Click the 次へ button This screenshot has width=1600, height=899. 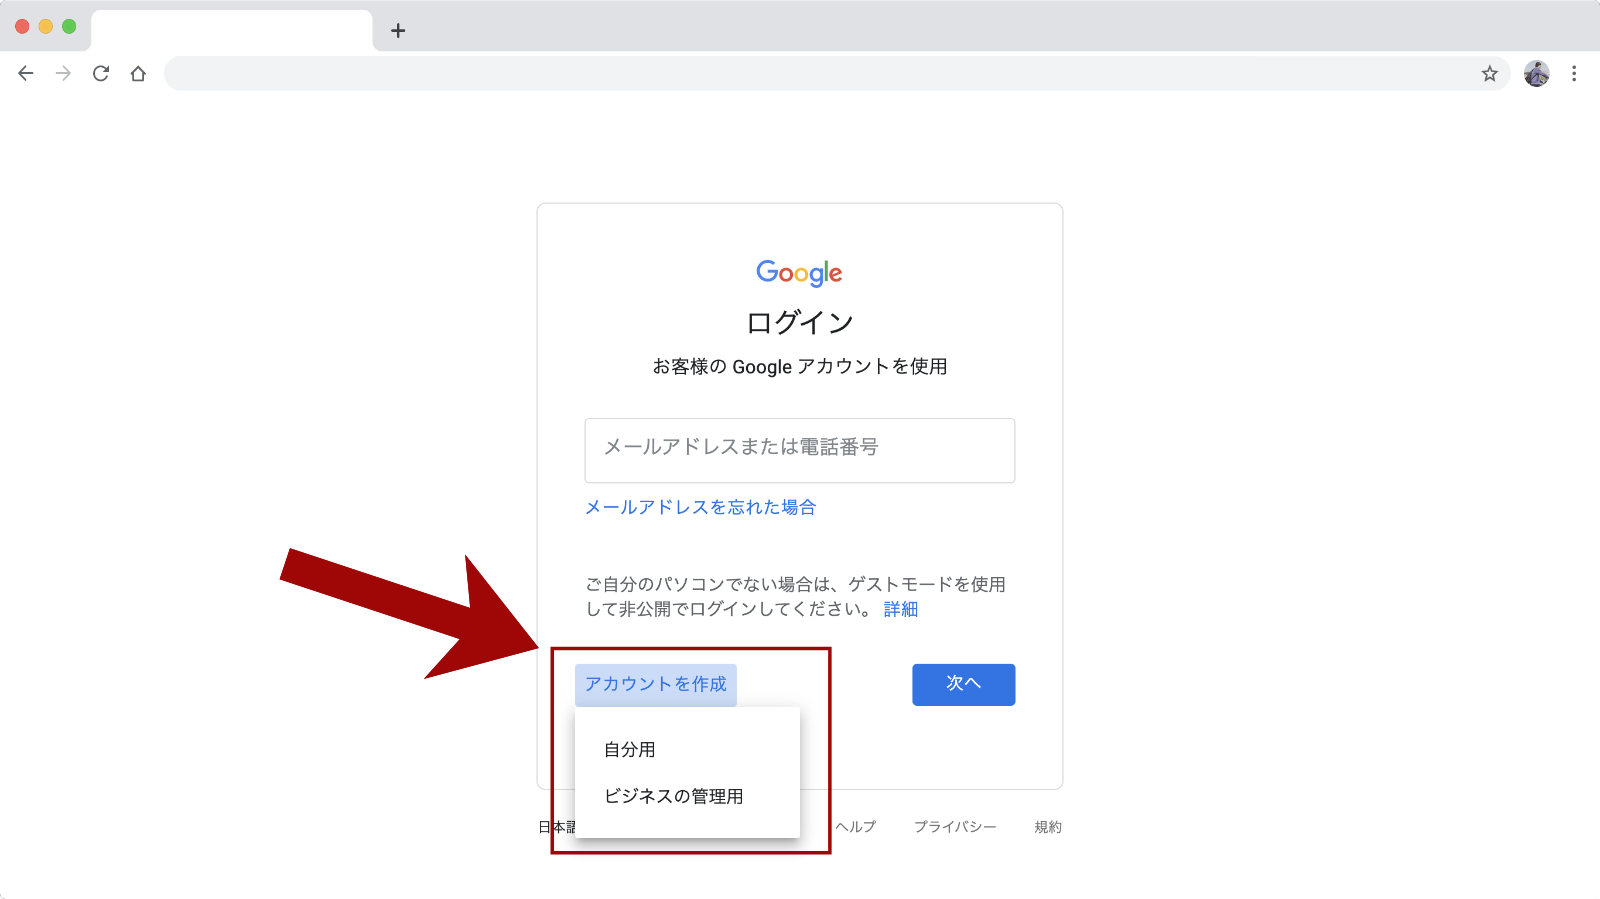(964, 684)
